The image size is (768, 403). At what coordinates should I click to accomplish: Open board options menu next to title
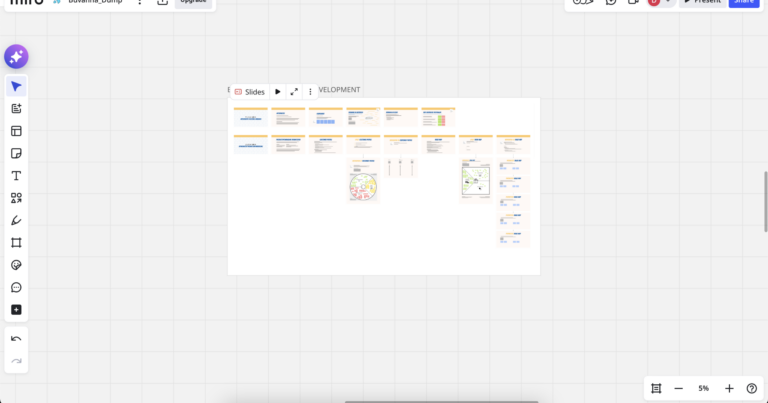[139, 2]
